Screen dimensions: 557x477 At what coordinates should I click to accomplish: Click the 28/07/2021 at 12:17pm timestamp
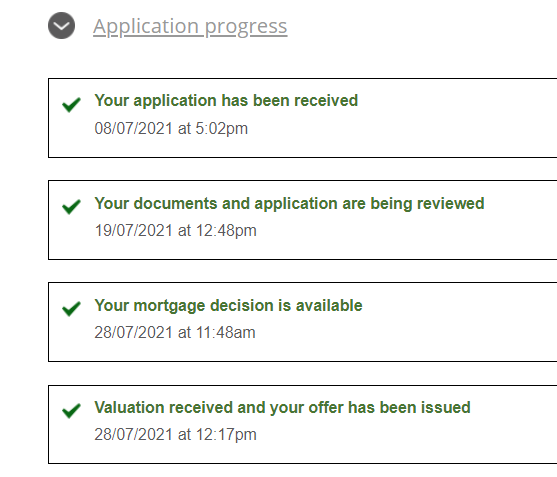(175, 434)
